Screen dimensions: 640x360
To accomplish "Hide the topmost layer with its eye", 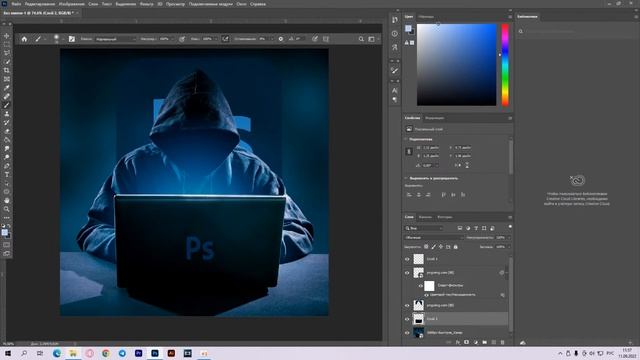I will [x=407, y=259].
